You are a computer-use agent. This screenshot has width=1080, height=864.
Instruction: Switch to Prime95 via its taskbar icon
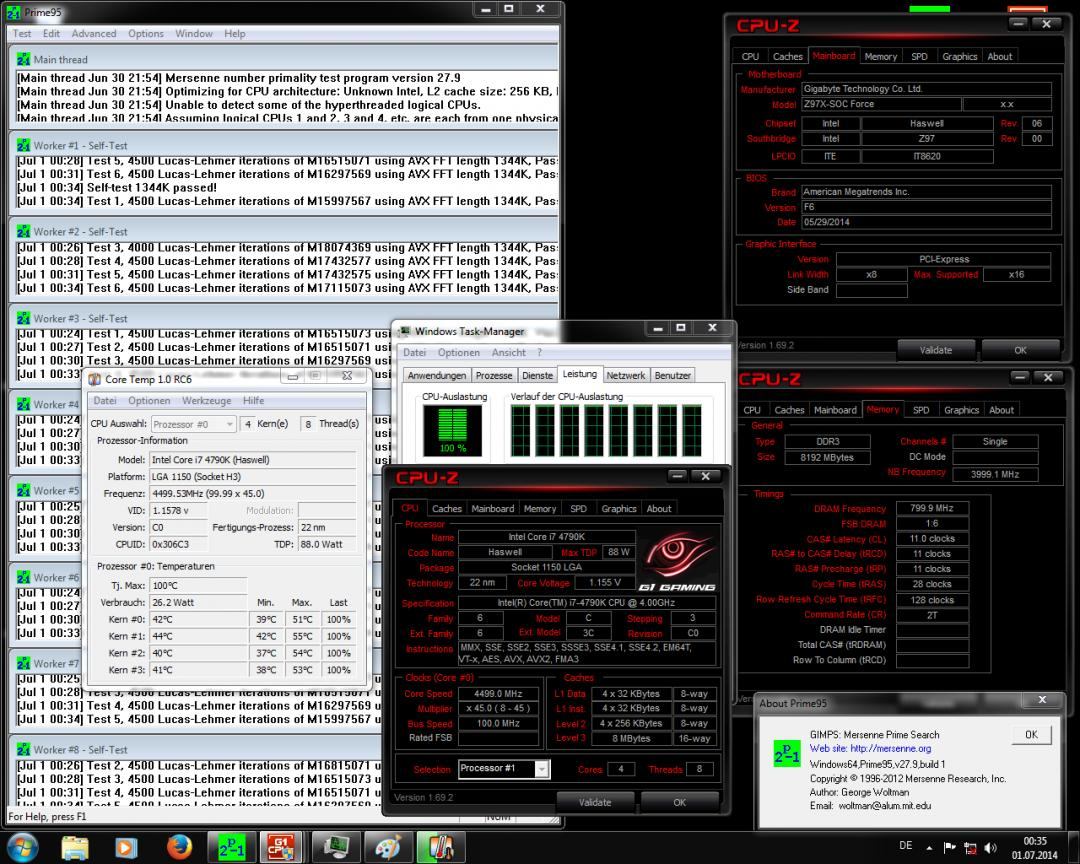(231, 847)
